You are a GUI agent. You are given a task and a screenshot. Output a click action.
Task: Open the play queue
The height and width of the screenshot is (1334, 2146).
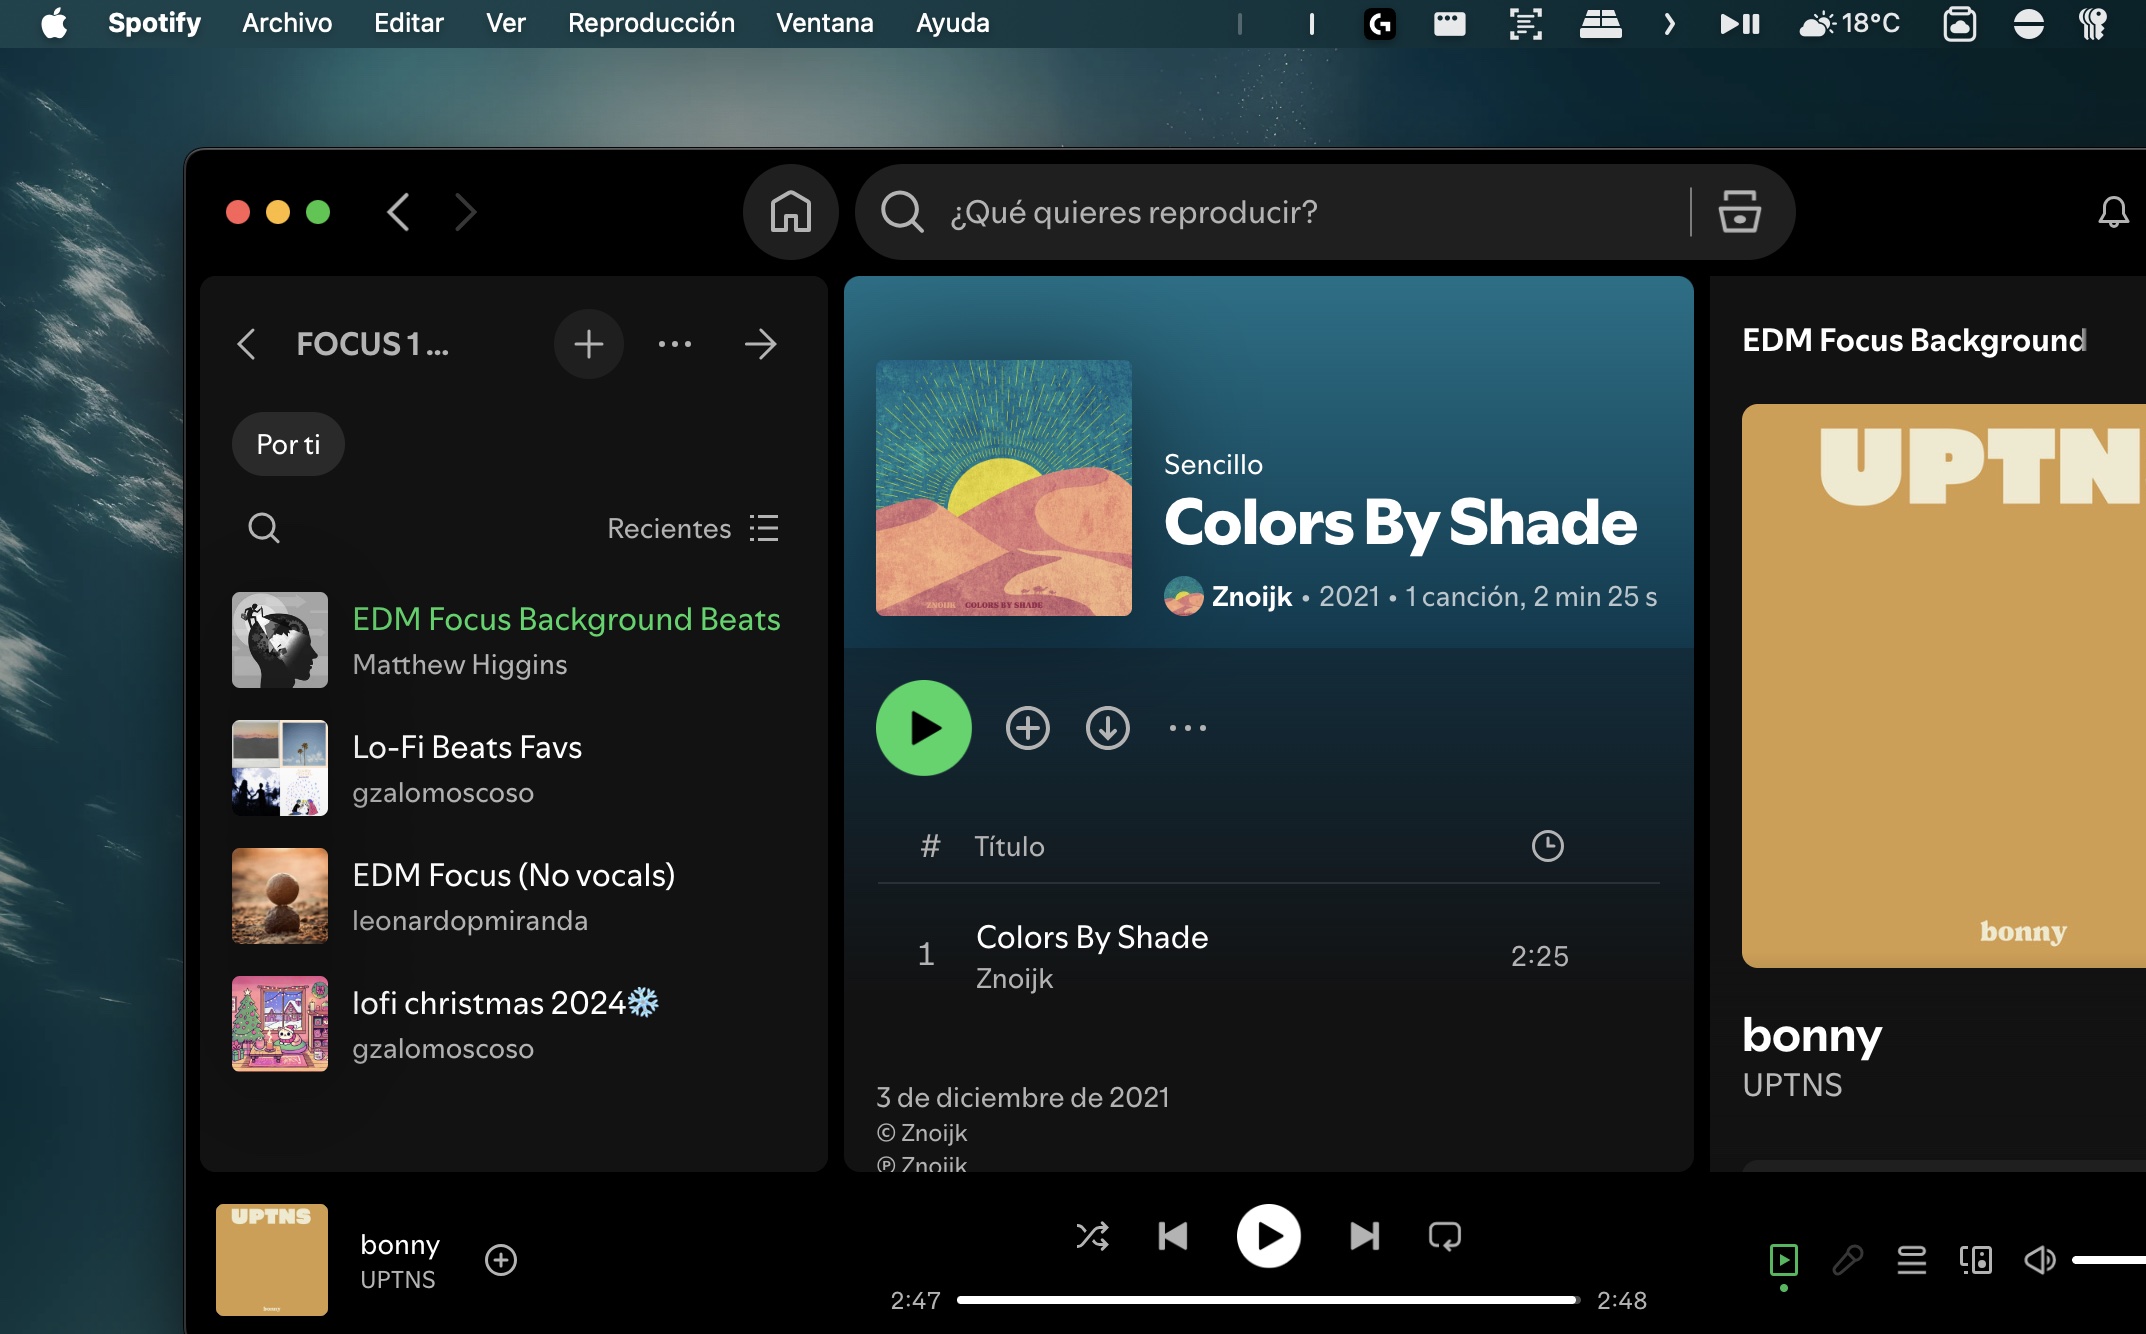click(x=1912, y=1260)
